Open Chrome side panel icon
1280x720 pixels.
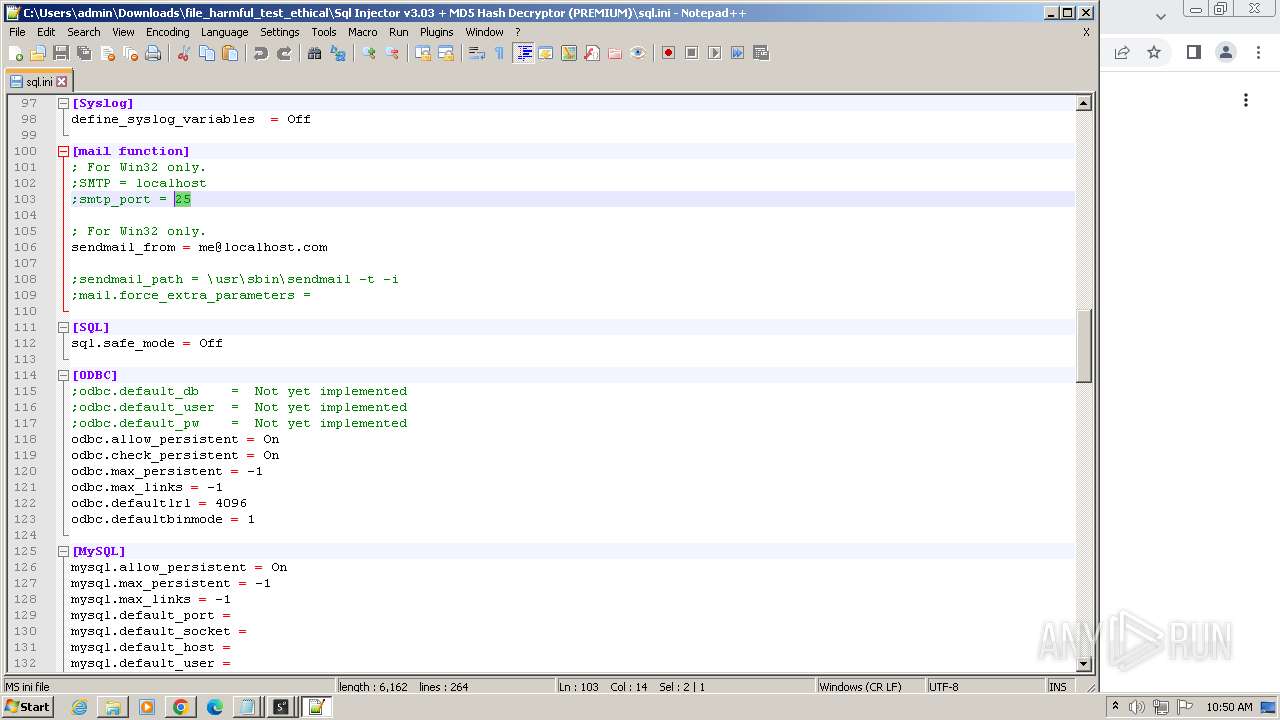click(1193, 52)
